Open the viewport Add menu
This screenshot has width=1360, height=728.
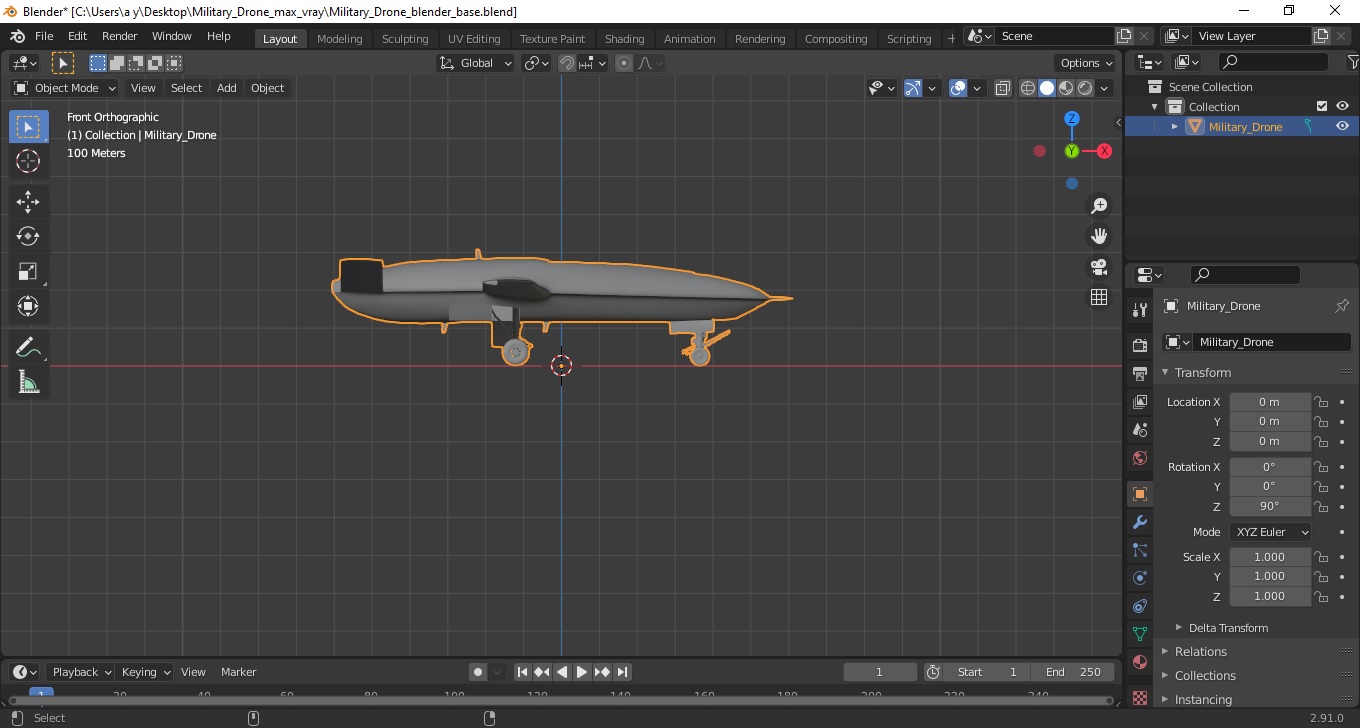(227, 88)
